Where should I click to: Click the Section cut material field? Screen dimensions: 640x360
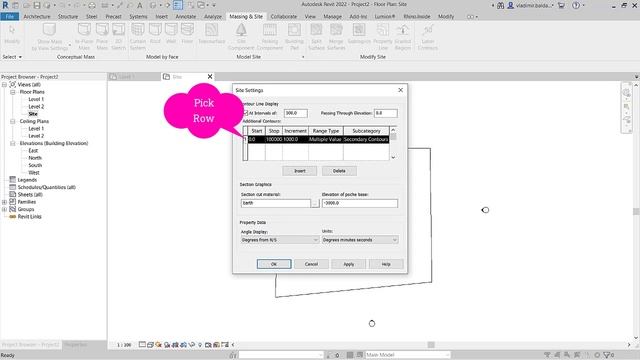coord(276,203)
